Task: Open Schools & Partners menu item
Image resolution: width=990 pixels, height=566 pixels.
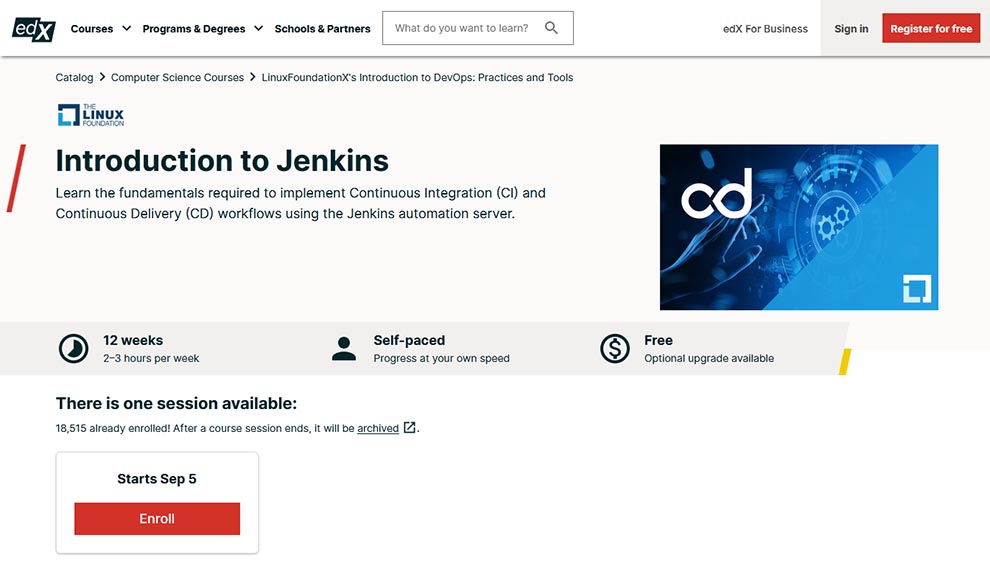Action: point(322,28)
